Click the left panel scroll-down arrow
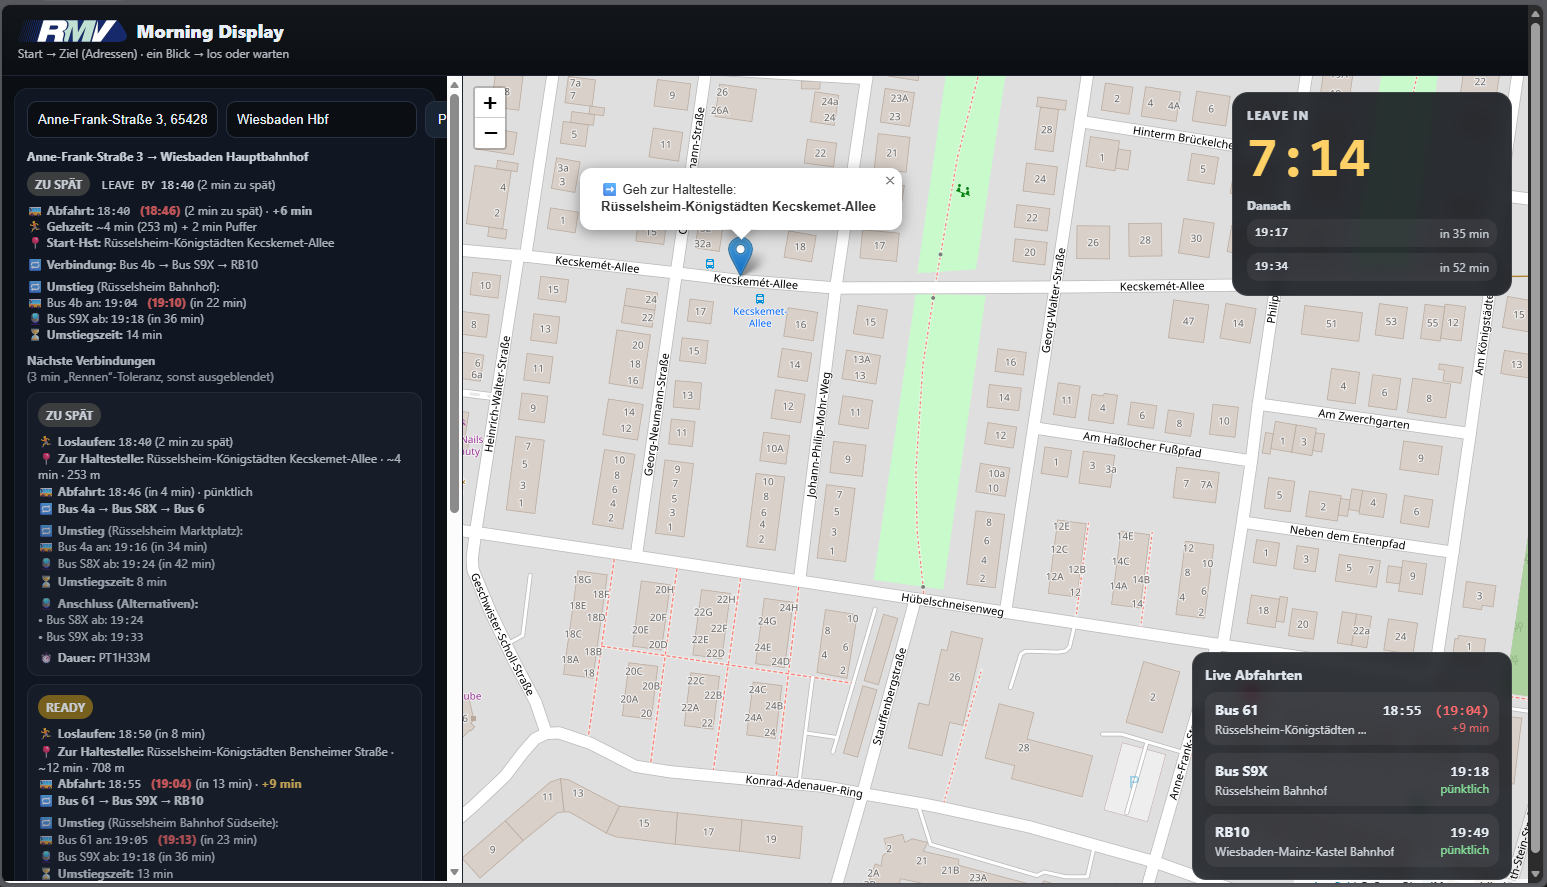Image resolution: width=1547 pixels, height=887 pixels. click(454, 872)
